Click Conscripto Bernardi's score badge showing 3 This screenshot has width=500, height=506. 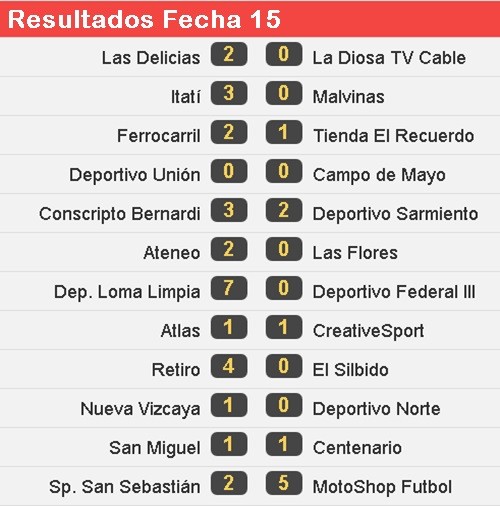(x=229, y=210)
